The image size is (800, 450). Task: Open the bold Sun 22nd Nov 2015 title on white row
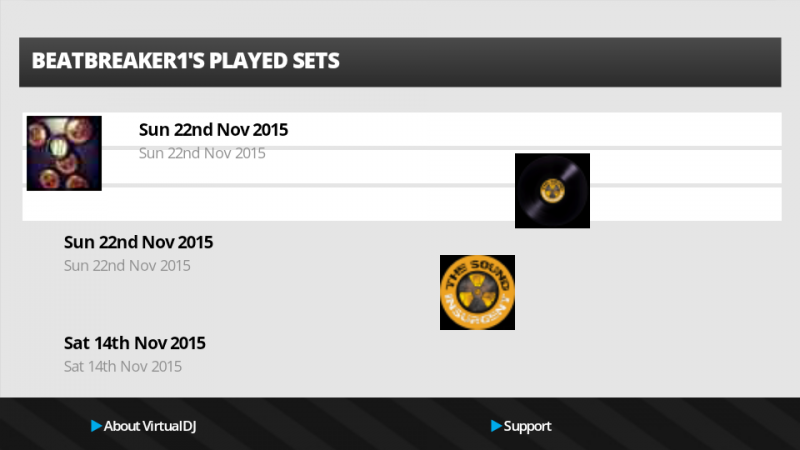click(213, 130)
